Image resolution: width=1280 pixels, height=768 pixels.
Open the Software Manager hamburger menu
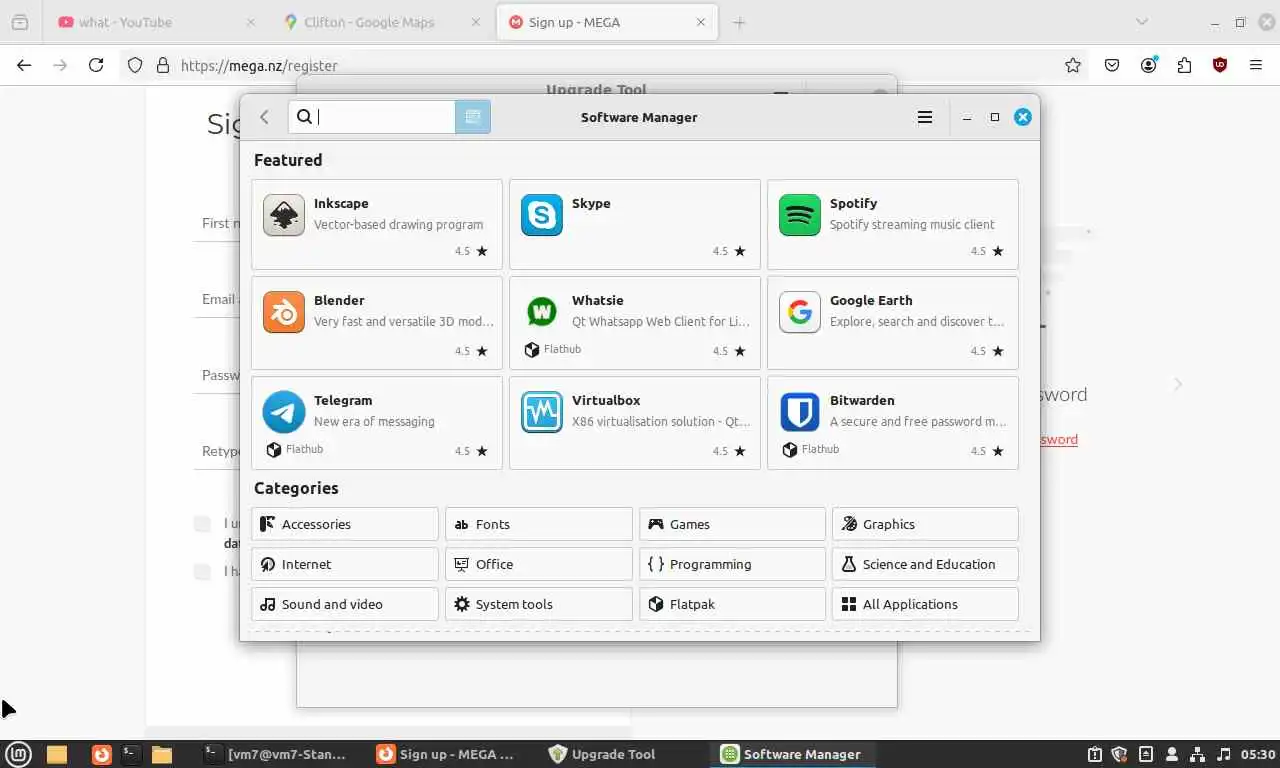click(x=925, y=117)
